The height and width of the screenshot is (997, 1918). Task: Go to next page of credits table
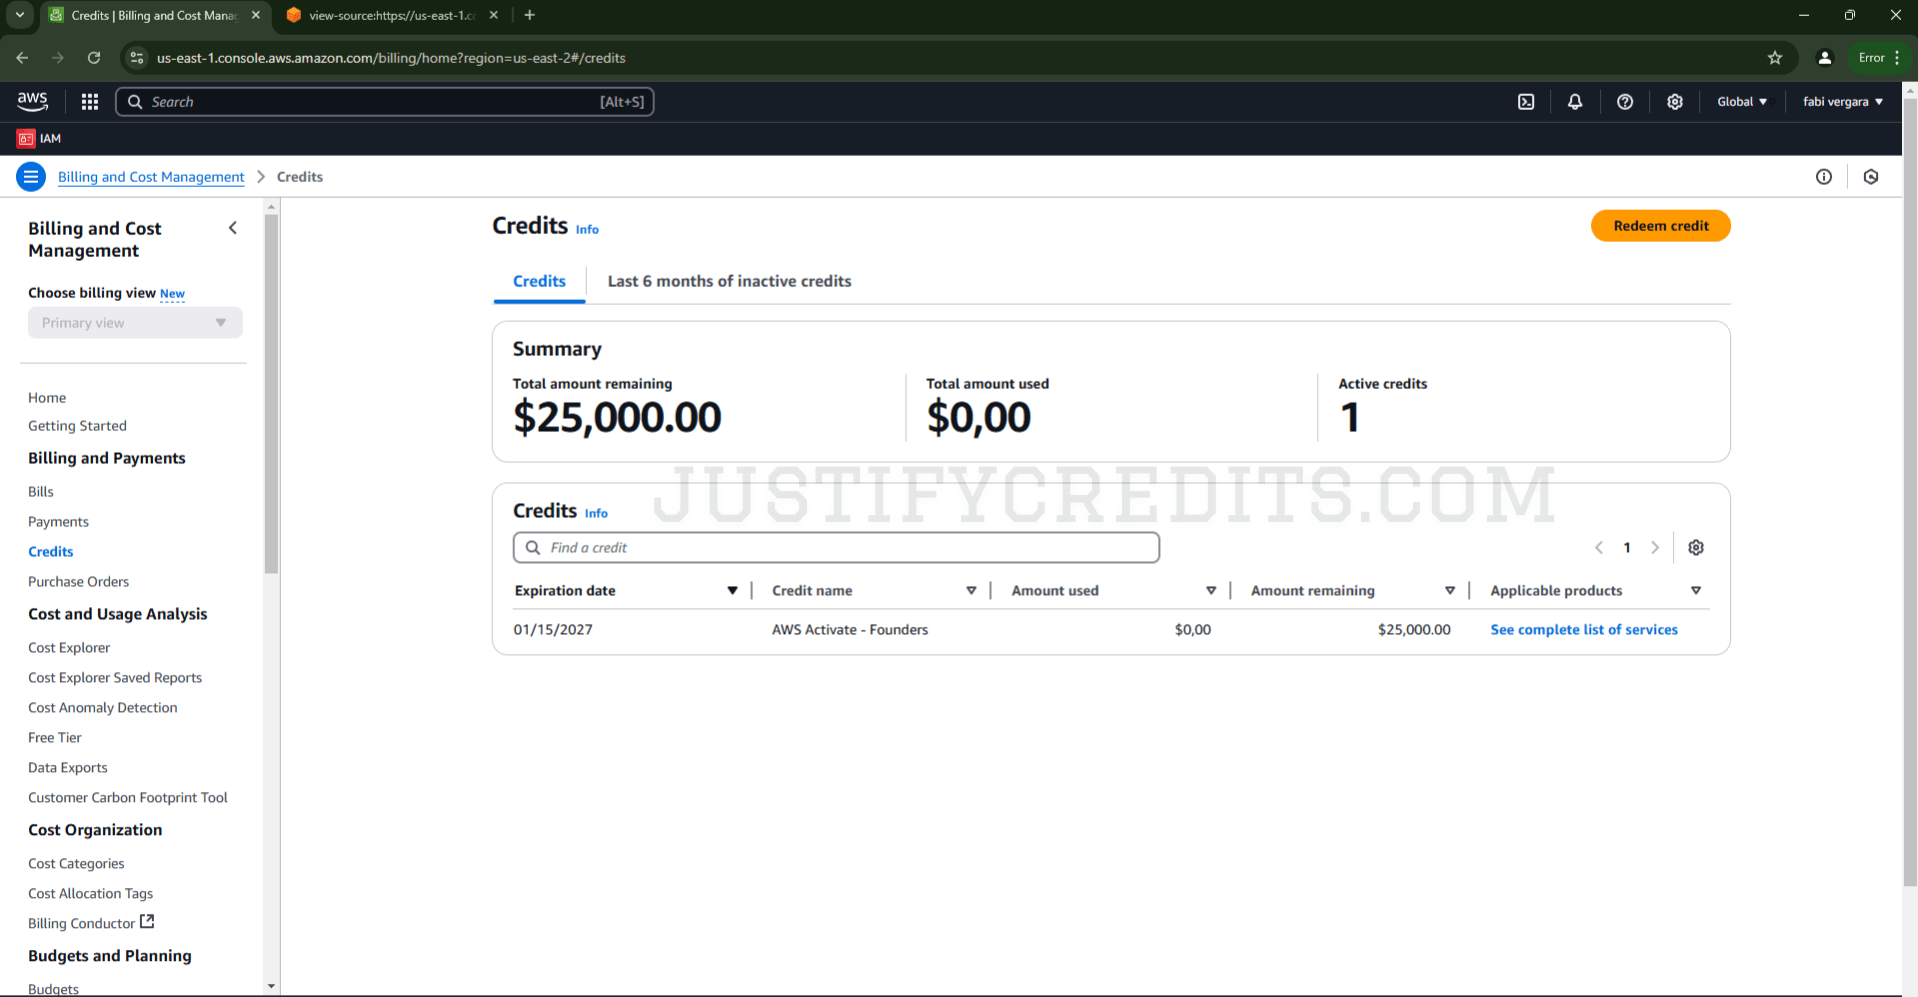[1655, 548]
